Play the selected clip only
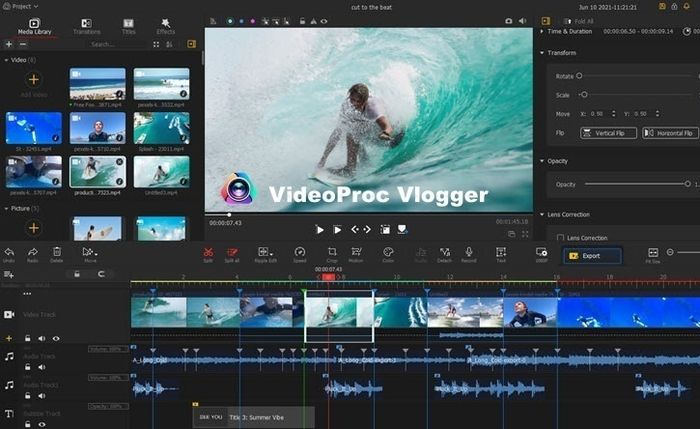 [338, 229]
